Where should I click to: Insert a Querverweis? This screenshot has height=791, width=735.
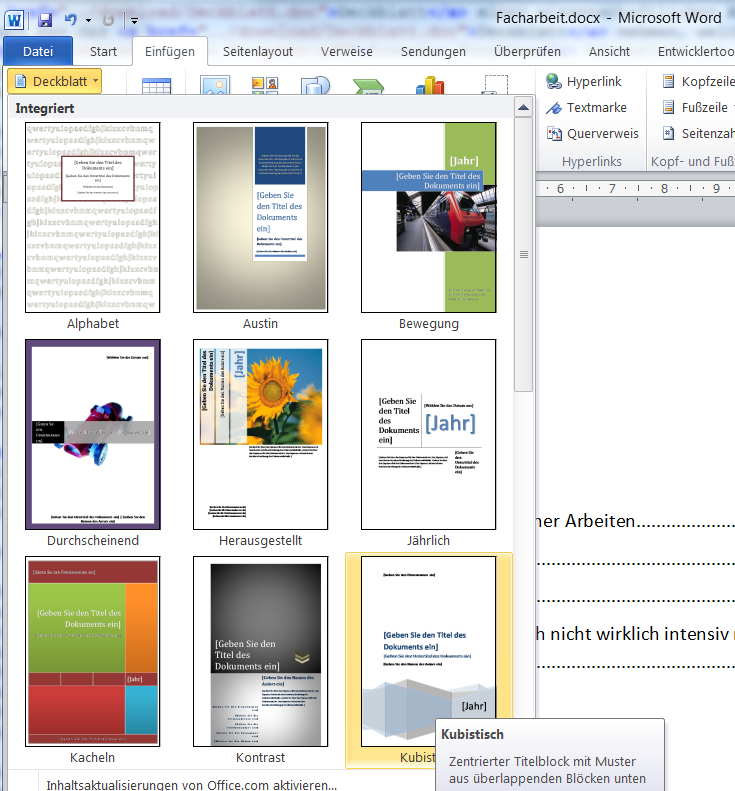pyautogui.click(x=593, y=134)
